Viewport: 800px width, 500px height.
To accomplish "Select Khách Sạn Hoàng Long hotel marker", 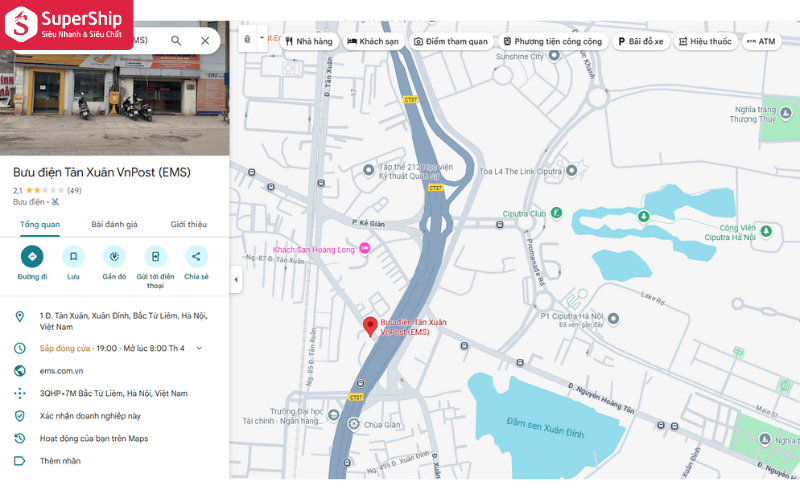I will tap(364, 248).
